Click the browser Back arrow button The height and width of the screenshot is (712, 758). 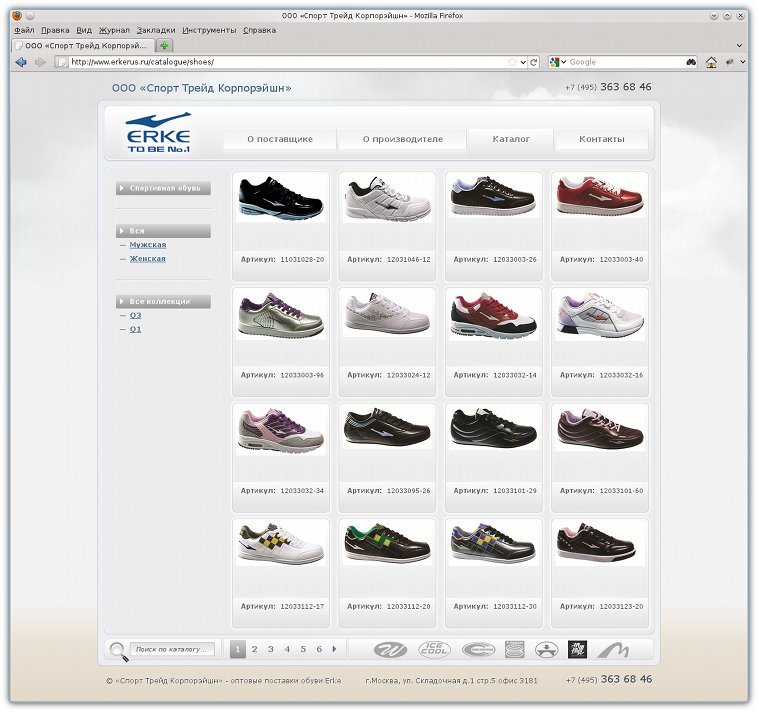21,62
